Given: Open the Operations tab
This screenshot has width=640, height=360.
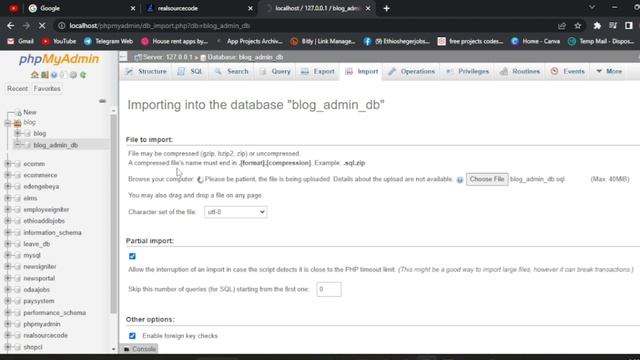Looking at the screenshot, I should pyautogui.click(x=411, y=71).
